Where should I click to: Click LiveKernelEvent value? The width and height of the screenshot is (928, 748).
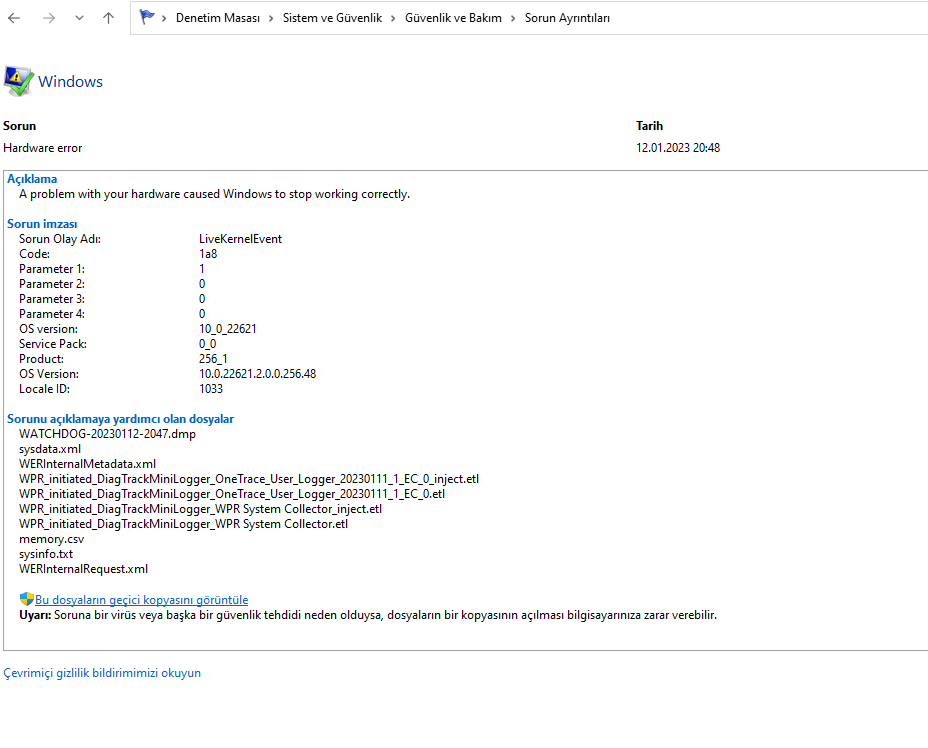tap(240, 238)
